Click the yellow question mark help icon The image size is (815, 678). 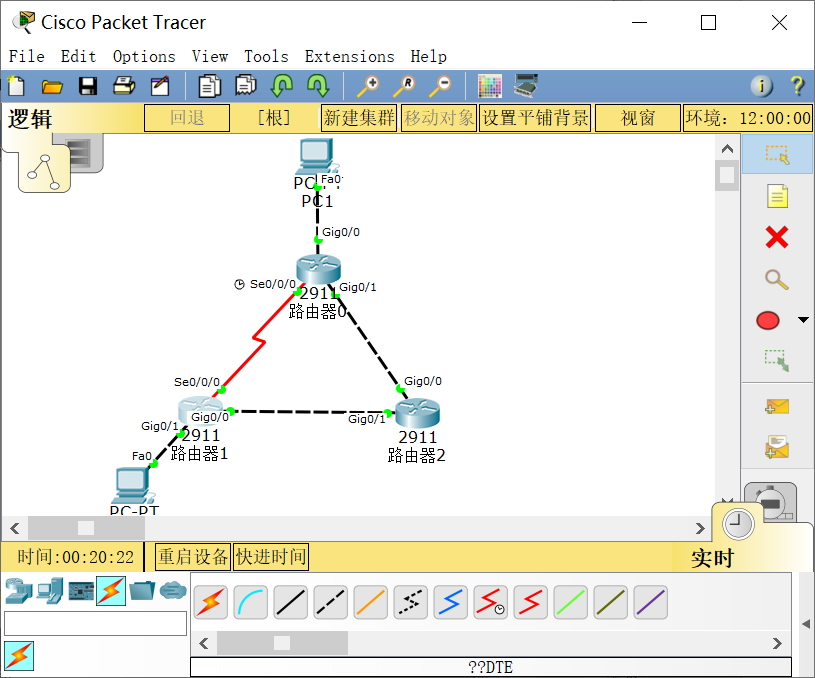[797, 86]
